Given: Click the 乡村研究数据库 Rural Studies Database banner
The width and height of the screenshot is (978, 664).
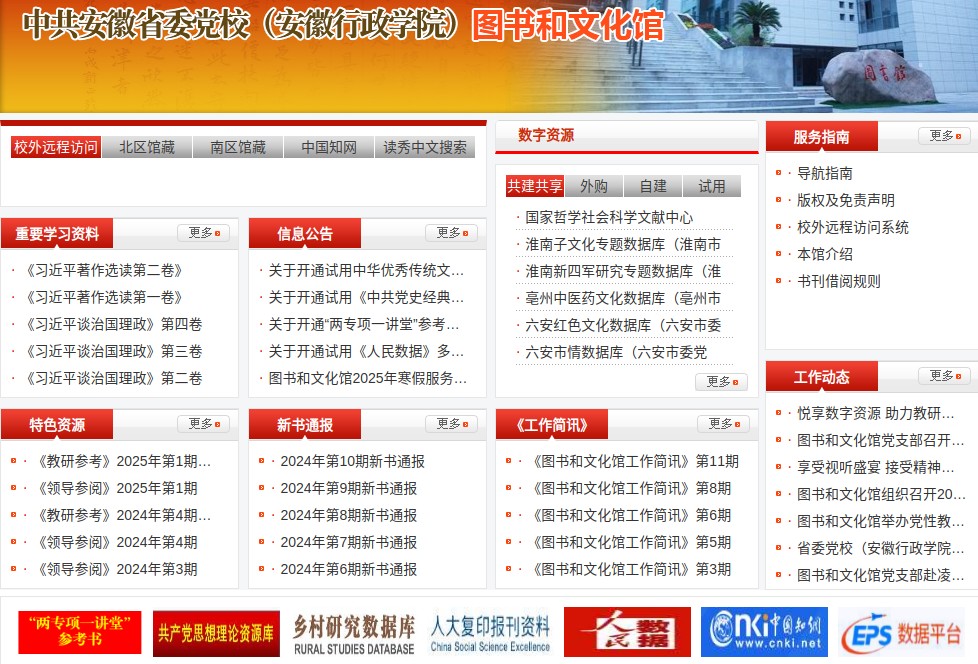Looking at the screenshot, I should 354,633.
